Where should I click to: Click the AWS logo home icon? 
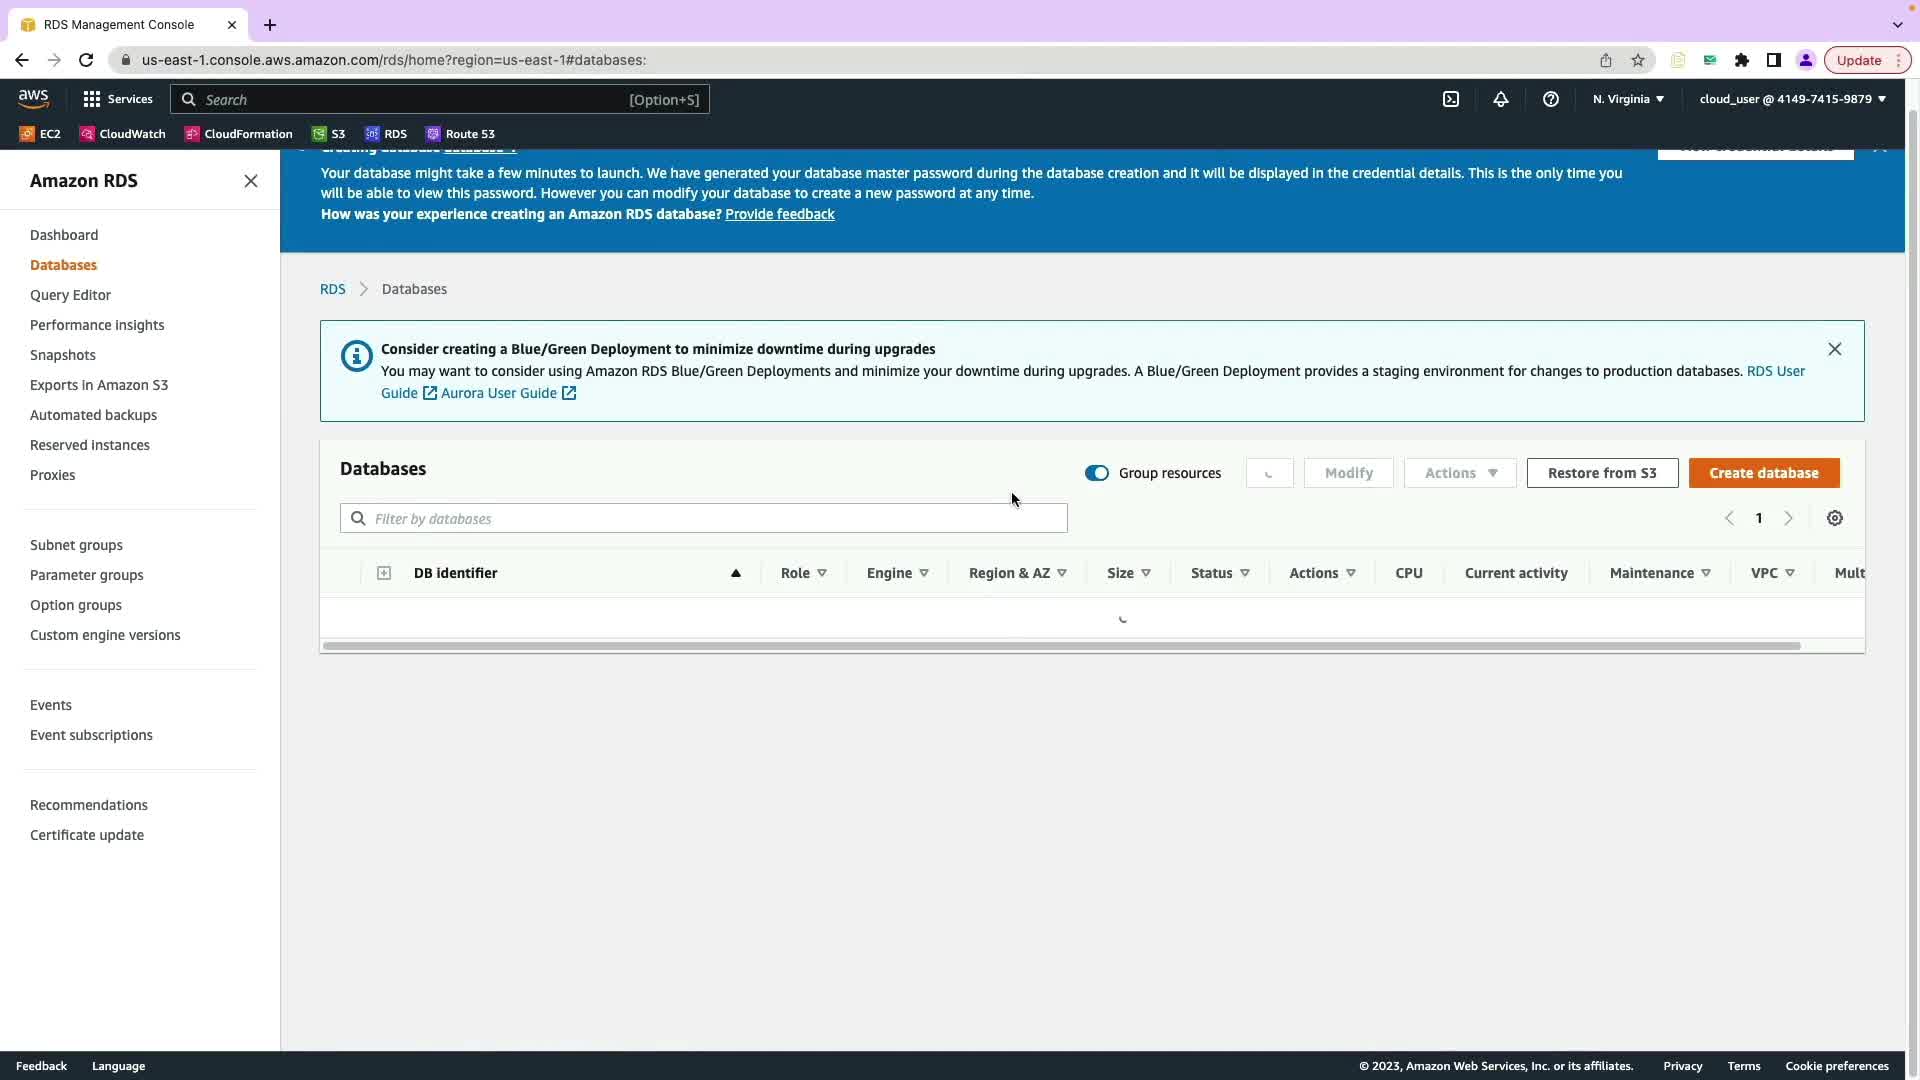point(33,98)
